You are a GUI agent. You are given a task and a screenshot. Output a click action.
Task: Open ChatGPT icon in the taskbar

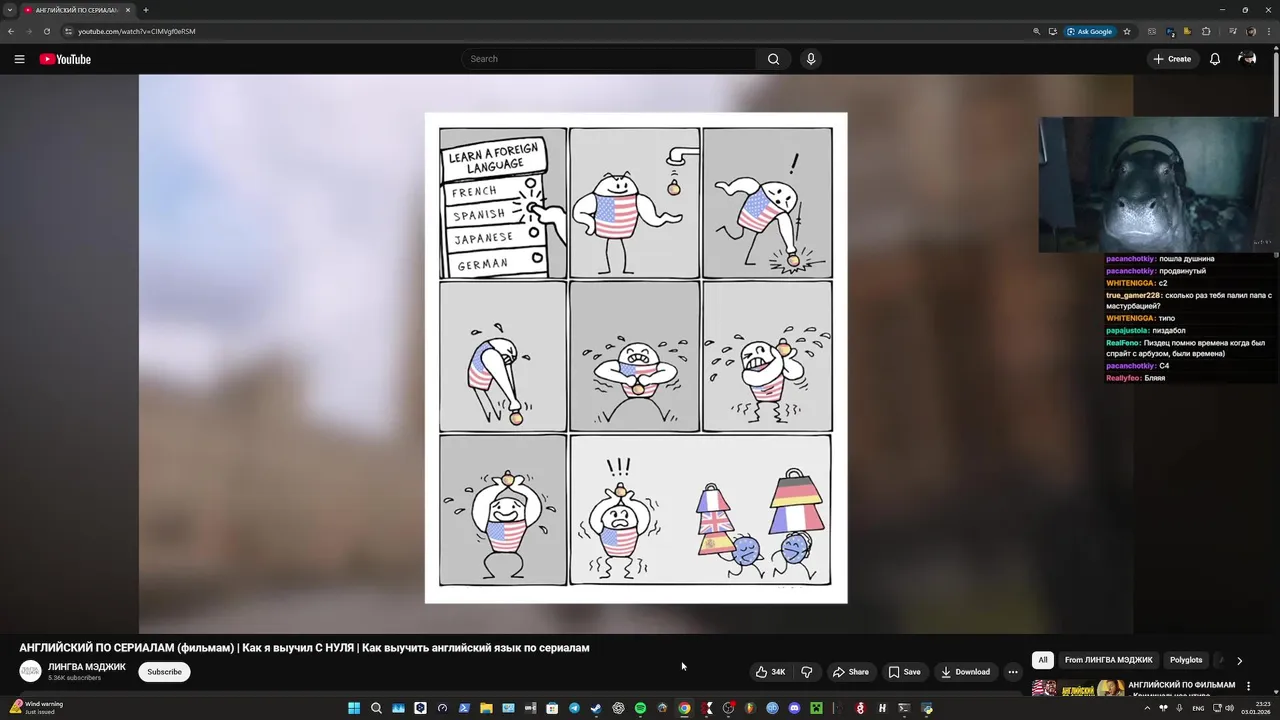618,708
